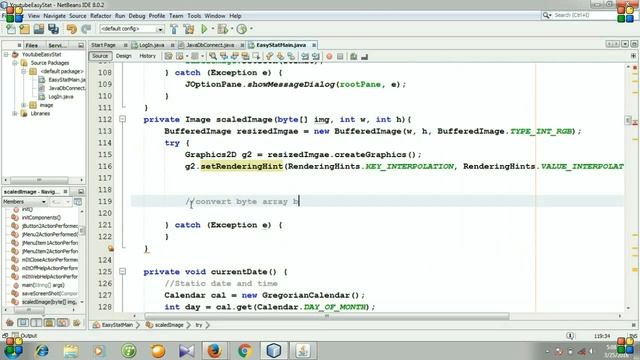Open Run Project dropdown arrow

coord(212,29)
